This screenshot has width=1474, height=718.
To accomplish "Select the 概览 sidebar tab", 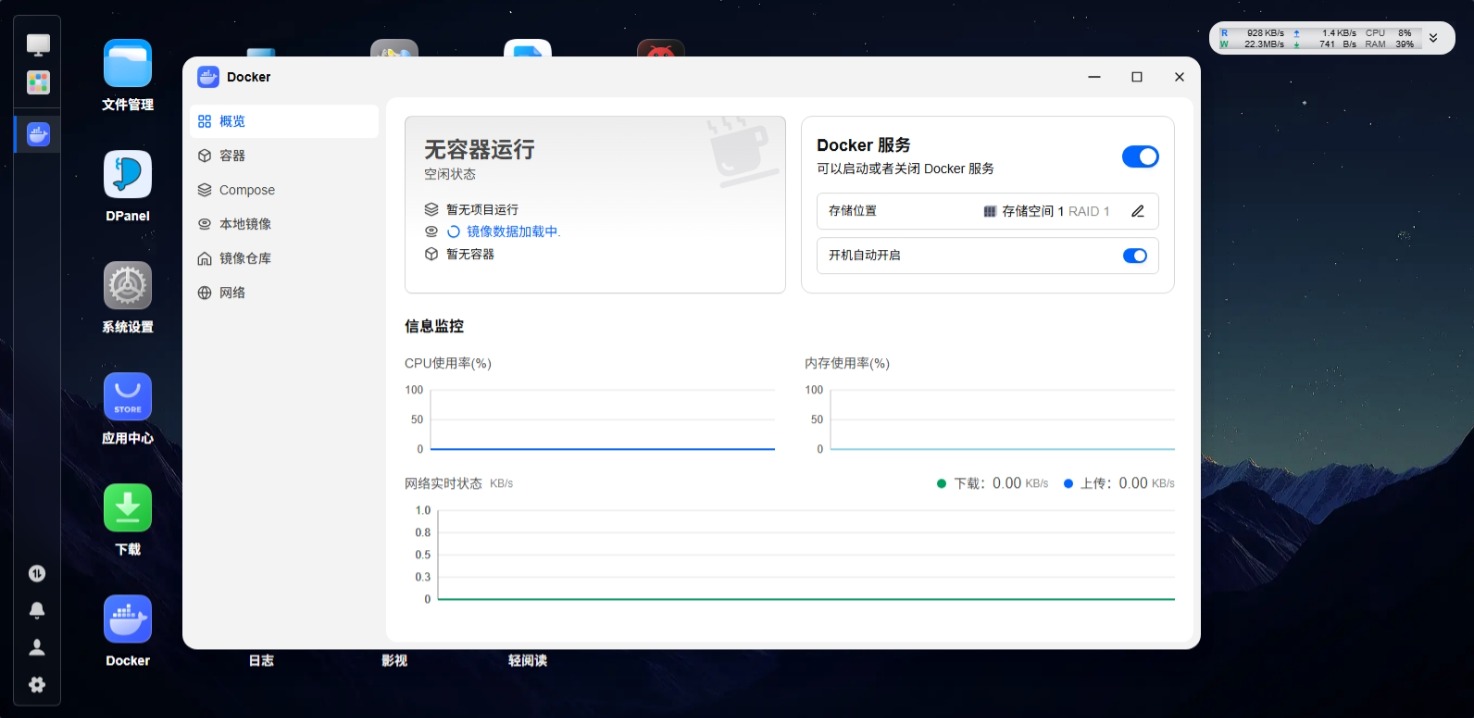I will click(x=284, y=121).
